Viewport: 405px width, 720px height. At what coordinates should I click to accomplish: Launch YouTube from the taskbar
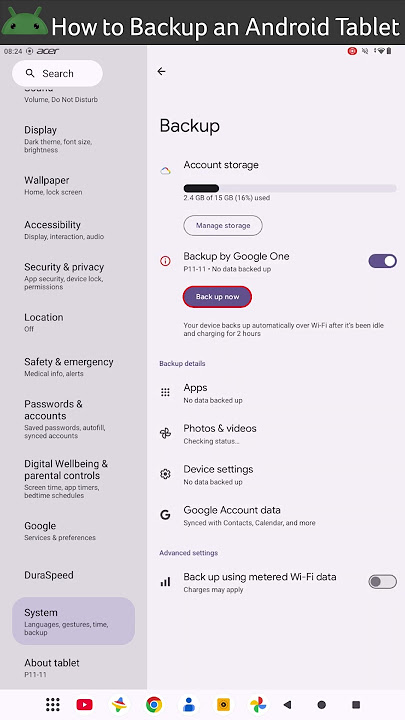coord(84,704)
